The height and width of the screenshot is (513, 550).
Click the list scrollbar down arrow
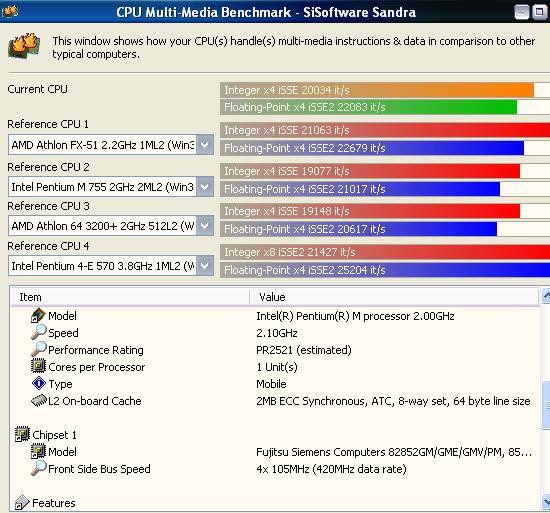pos(546,500)
